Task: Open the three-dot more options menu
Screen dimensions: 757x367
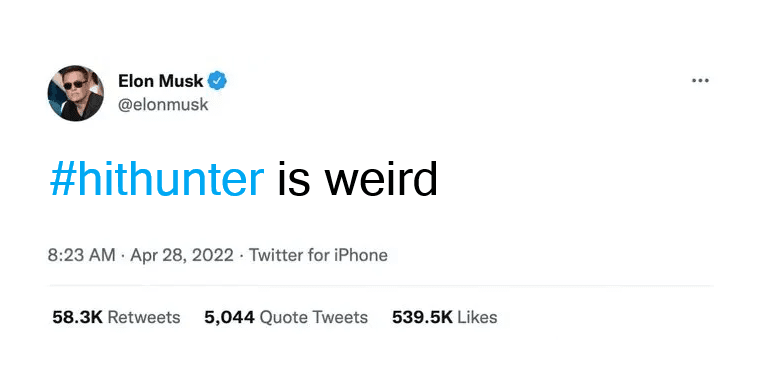Action: click(700, 81)
